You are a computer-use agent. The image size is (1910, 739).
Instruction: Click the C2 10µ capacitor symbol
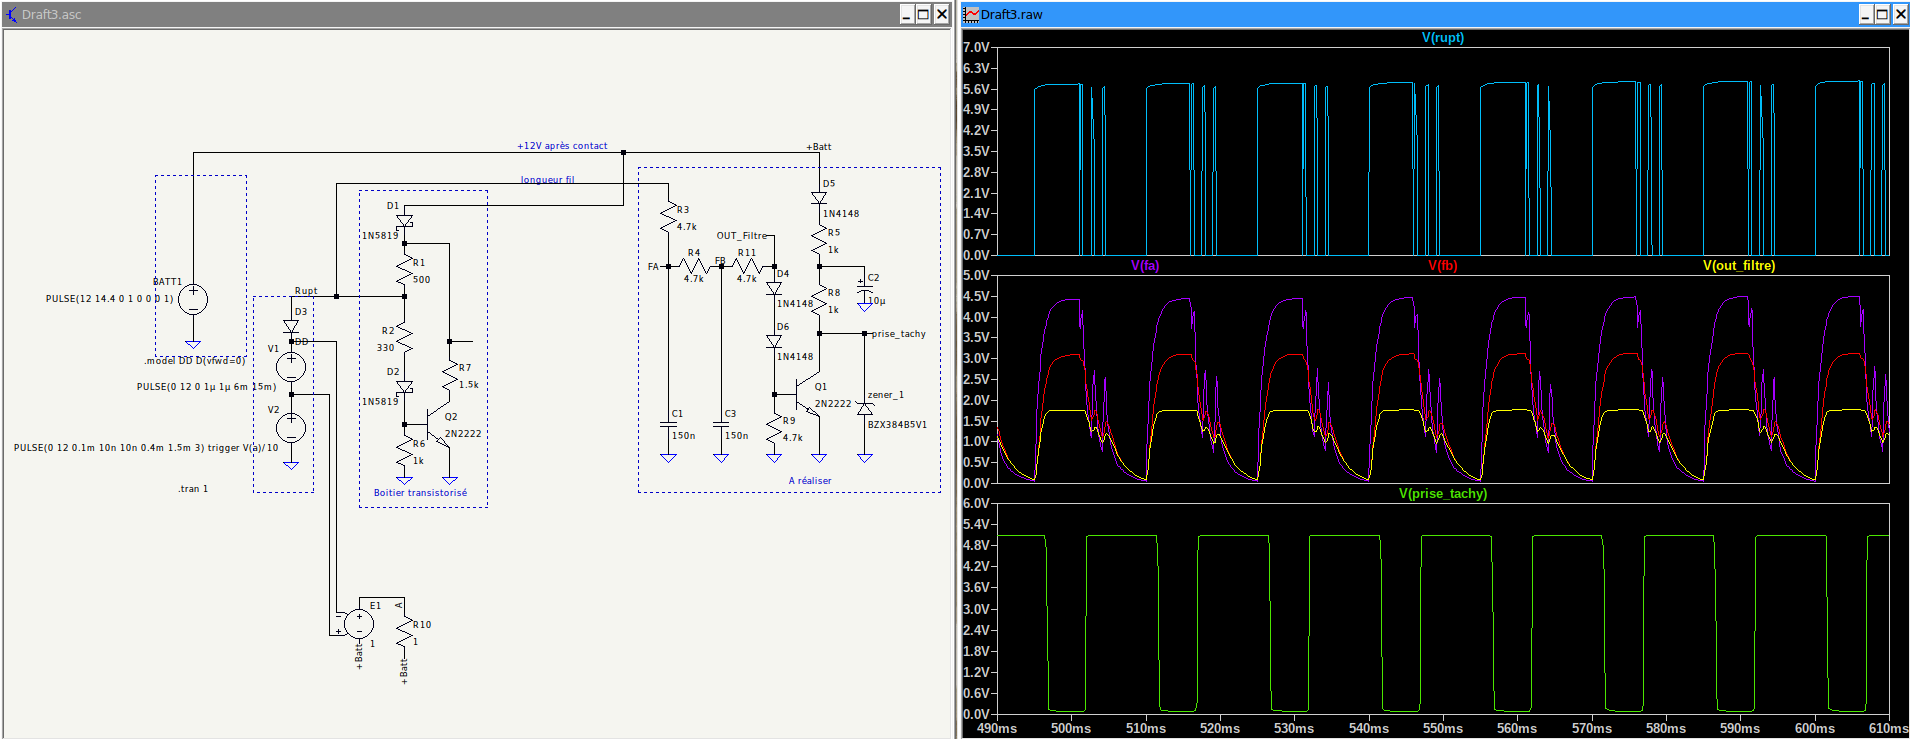[x=865, y=290]
